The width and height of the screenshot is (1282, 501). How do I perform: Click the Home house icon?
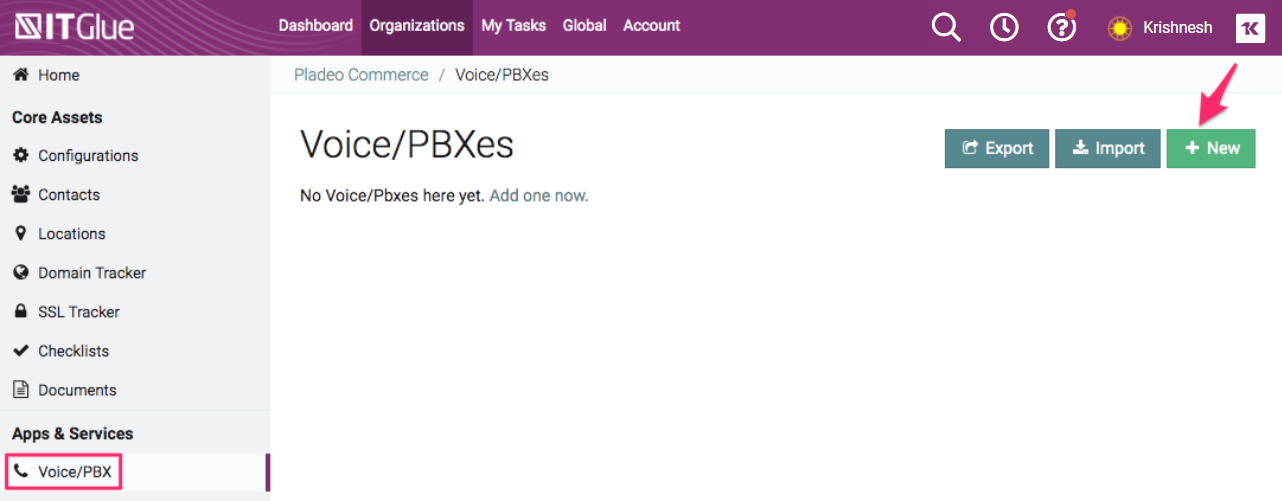(x=19, y=75)
